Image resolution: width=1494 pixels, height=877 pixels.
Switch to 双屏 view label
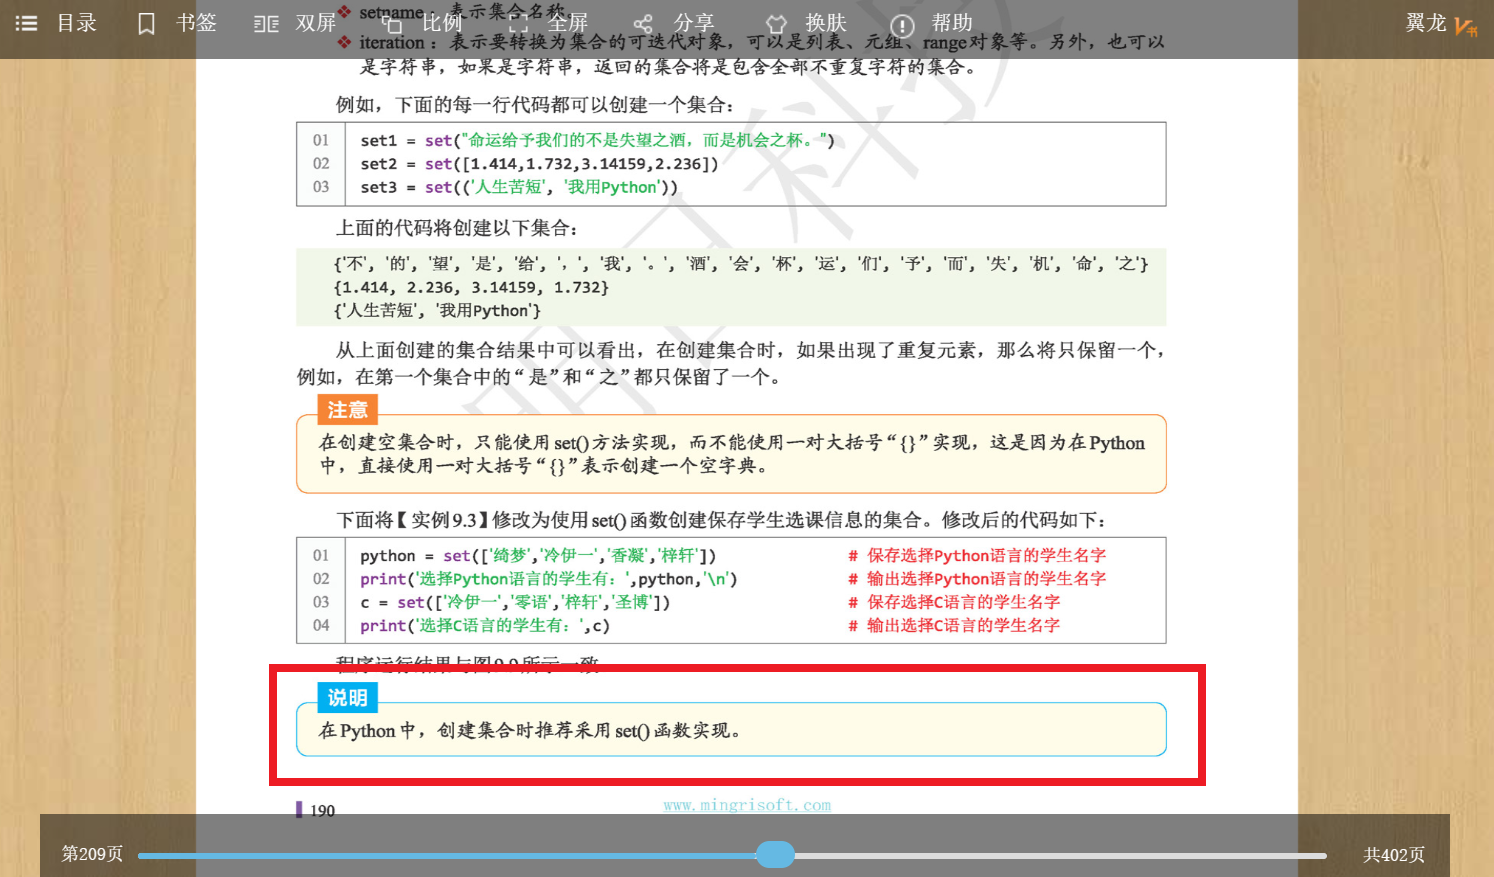pos(316,23)
